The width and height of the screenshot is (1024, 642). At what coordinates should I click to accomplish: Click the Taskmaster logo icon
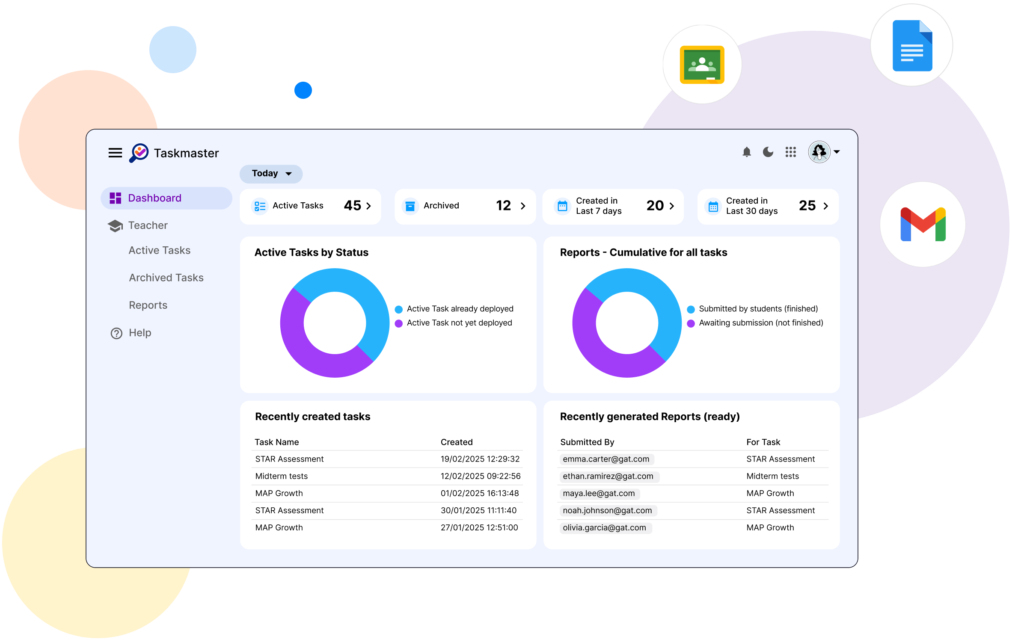(139, 153)
